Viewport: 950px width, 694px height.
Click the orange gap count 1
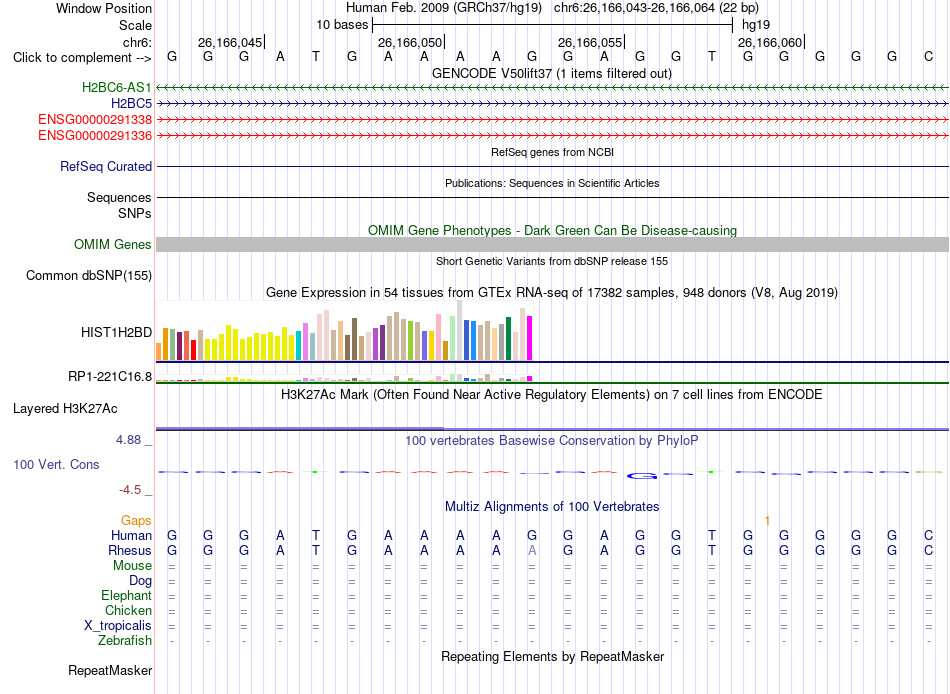767,520
